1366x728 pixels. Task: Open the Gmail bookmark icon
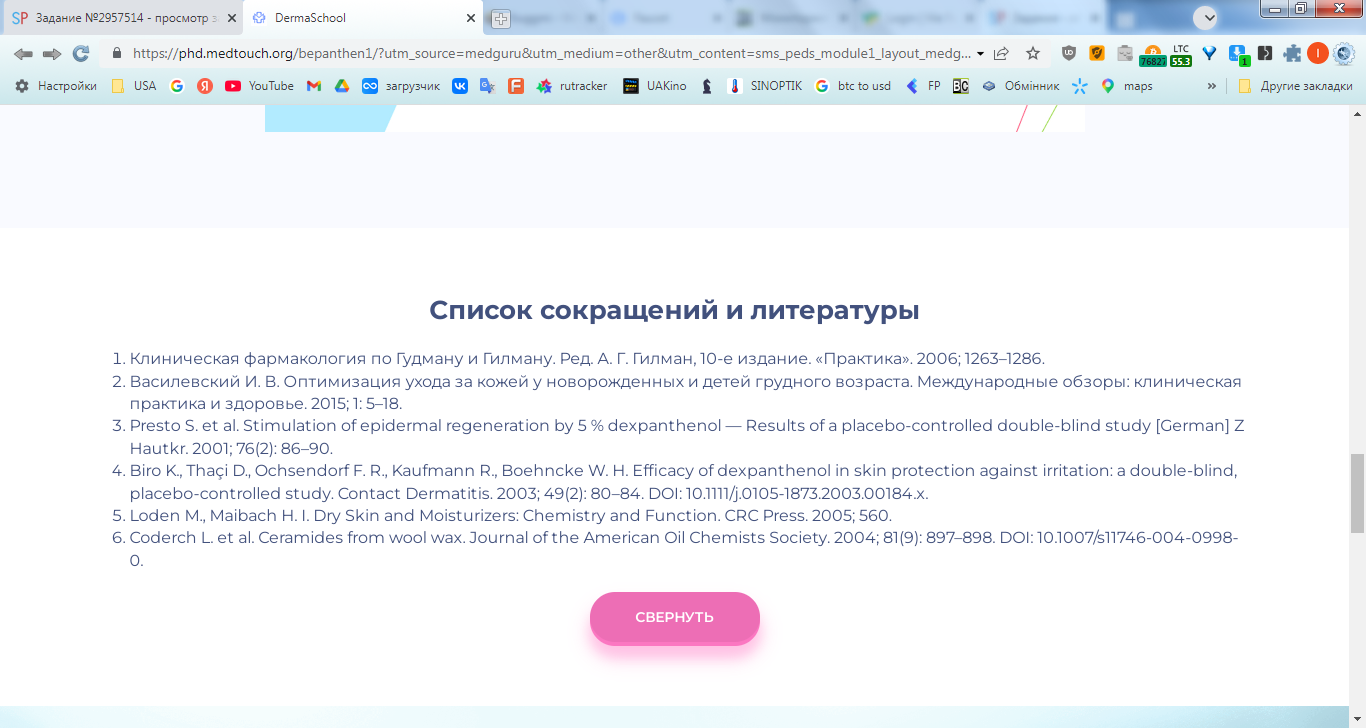pyautogui.click(x=314, y=86)
